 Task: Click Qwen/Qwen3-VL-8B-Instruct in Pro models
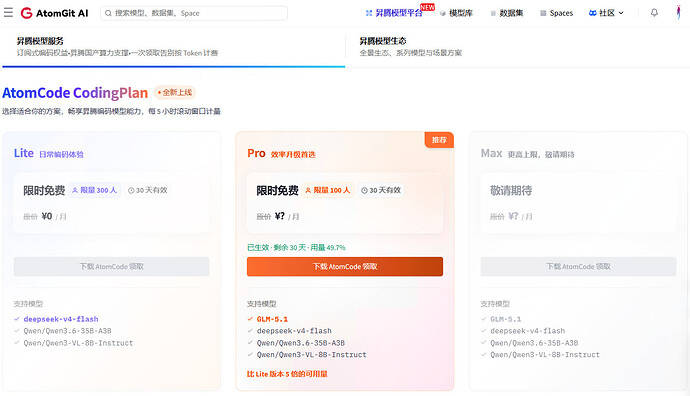click(x=312, y=355)
